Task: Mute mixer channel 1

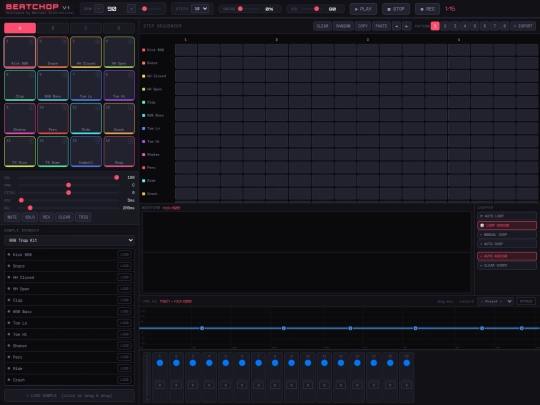Action: point(160,385)
